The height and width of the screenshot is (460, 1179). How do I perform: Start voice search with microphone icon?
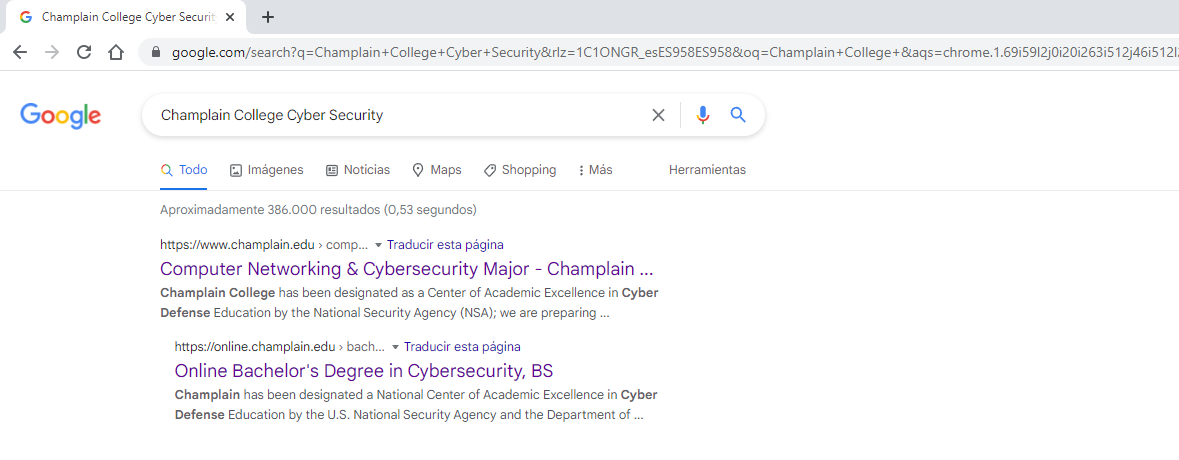click(703, 115)
